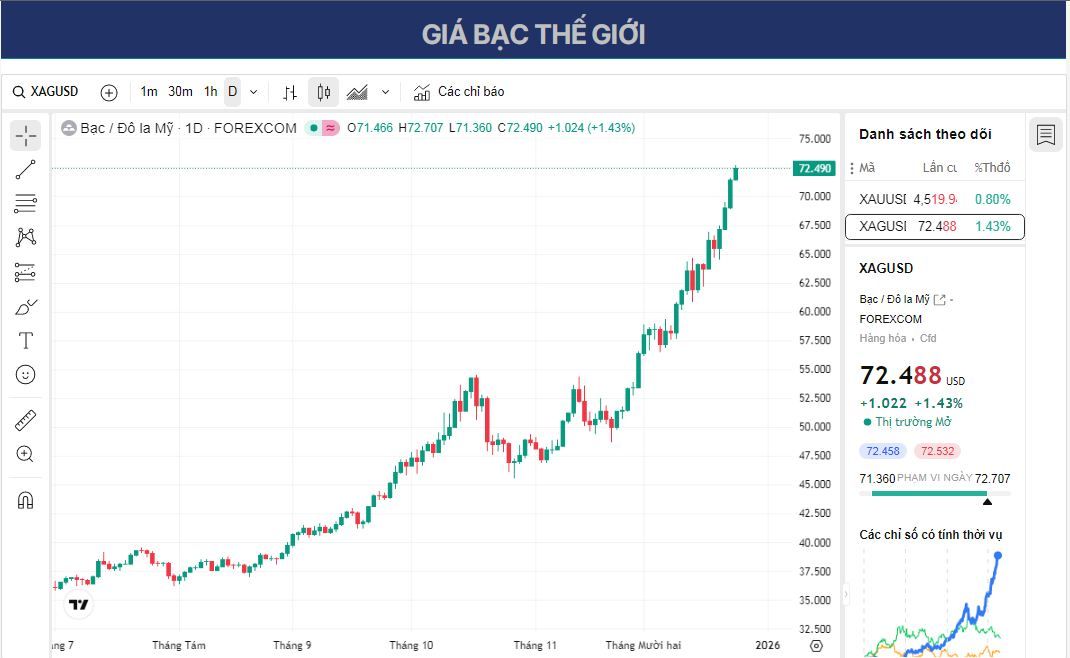Viewport: 1070px width, 658px height.
Task: Select the zoom-in tool
Action: [25, 454]
